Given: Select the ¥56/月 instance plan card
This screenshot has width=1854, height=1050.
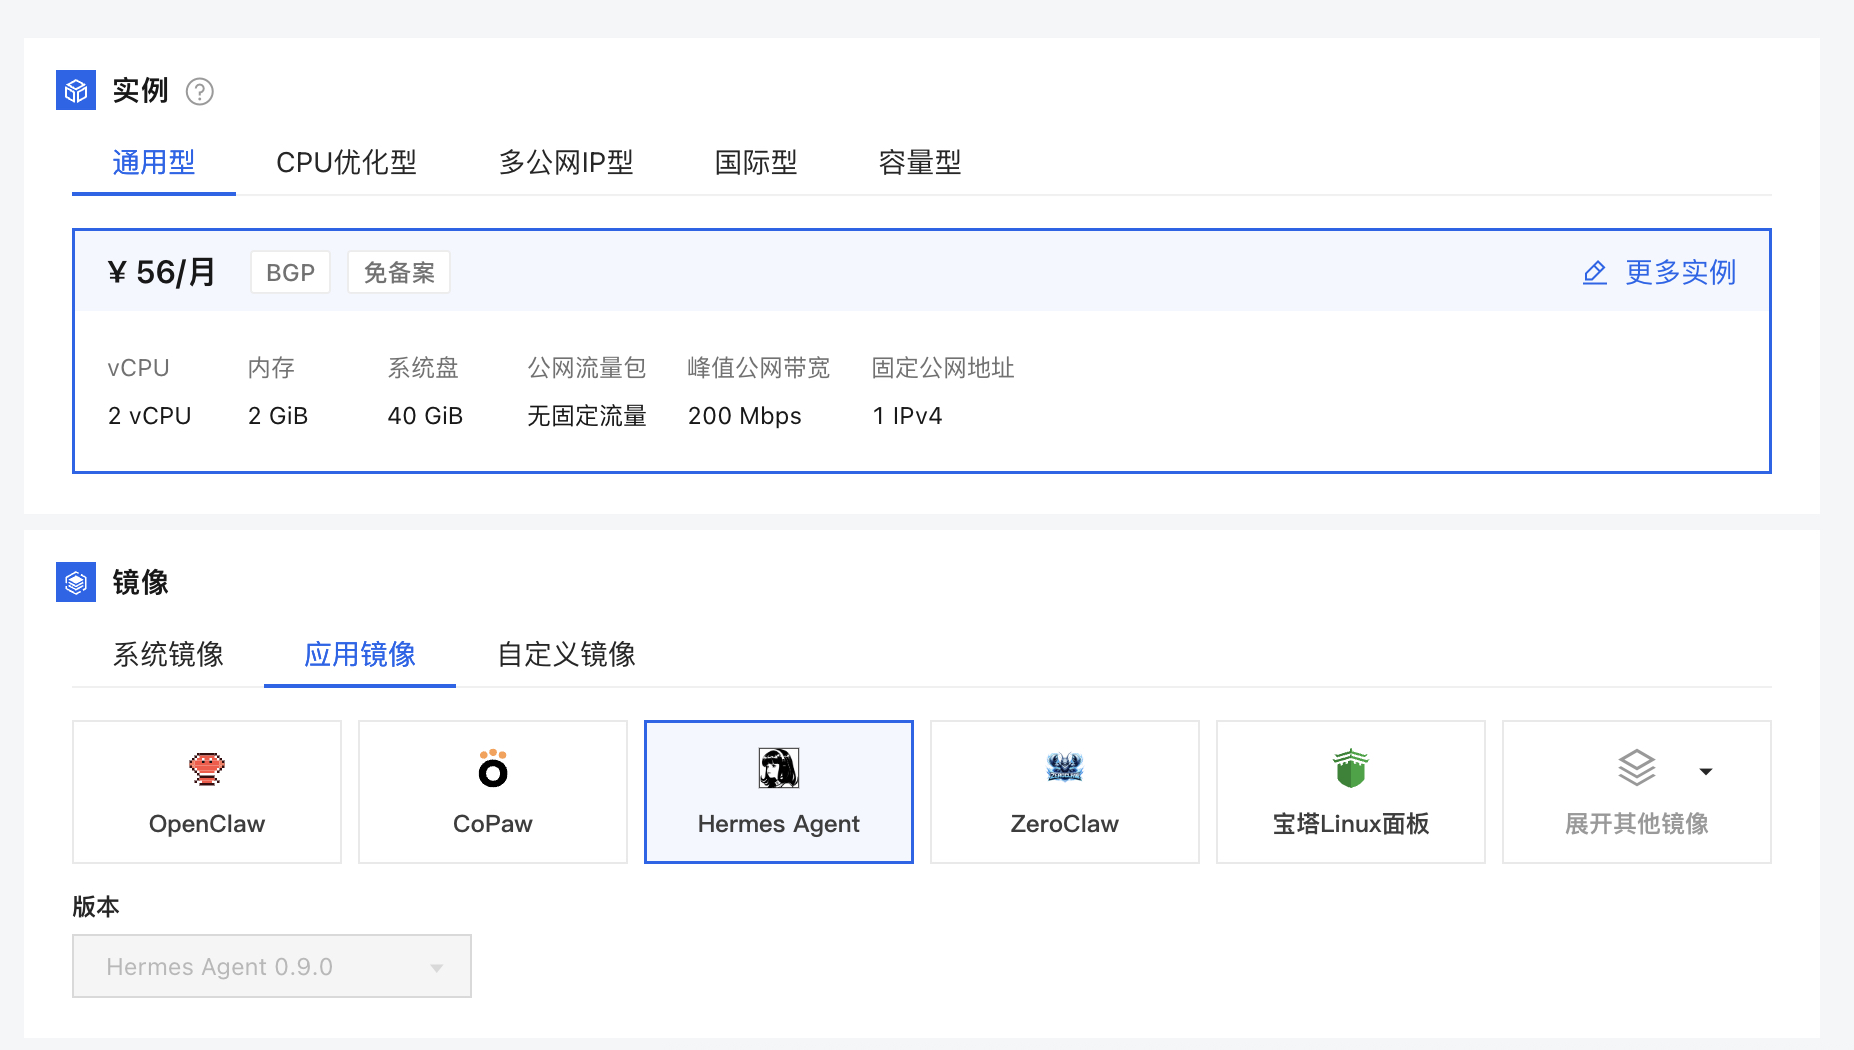Looking at the screenshot, I should (x=920, y=350).
